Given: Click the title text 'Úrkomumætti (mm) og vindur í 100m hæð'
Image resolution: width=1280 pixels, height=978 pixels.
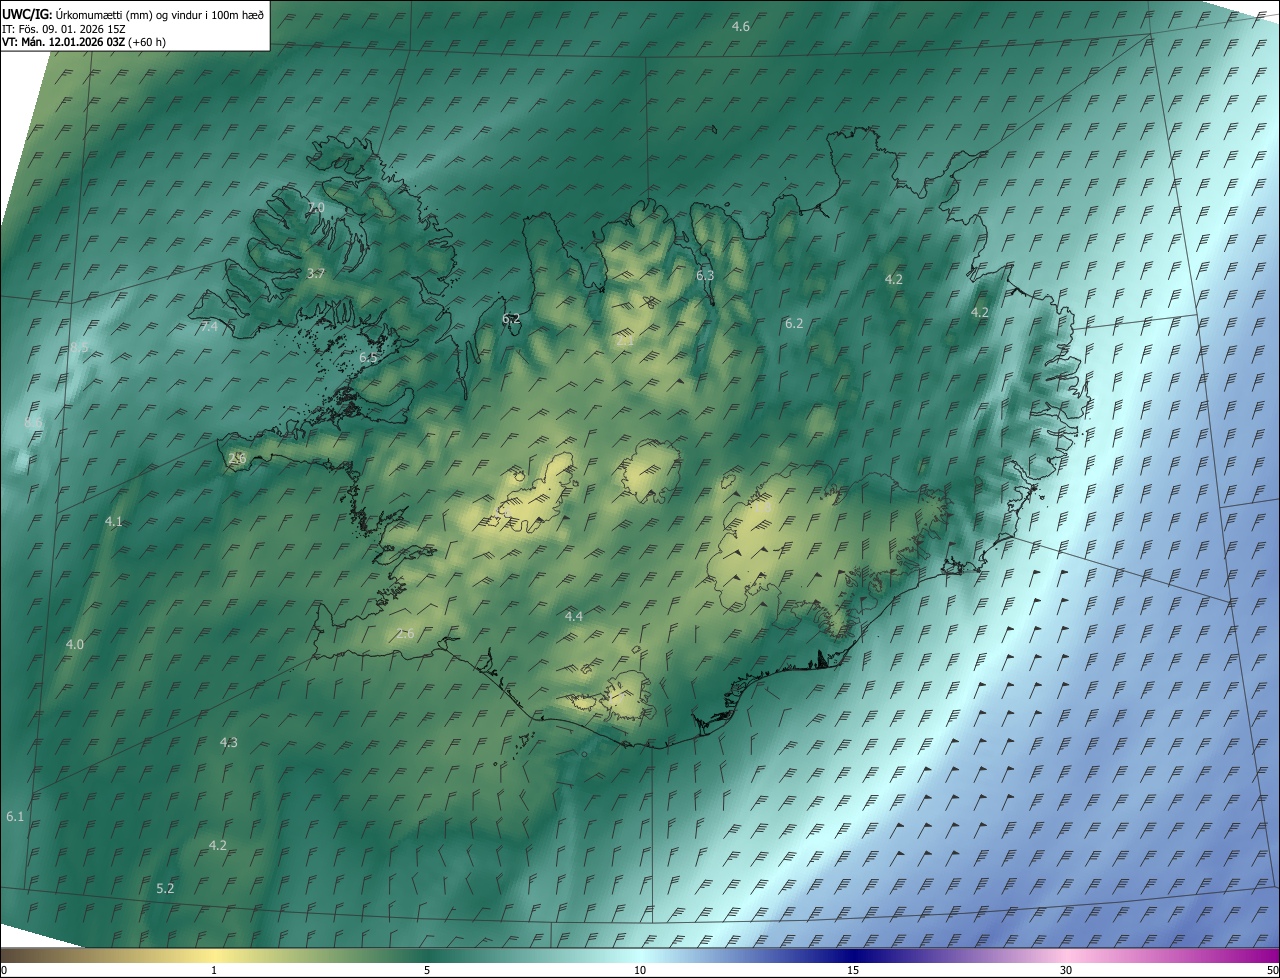Looking at the screenshot, I should [160, 14].
